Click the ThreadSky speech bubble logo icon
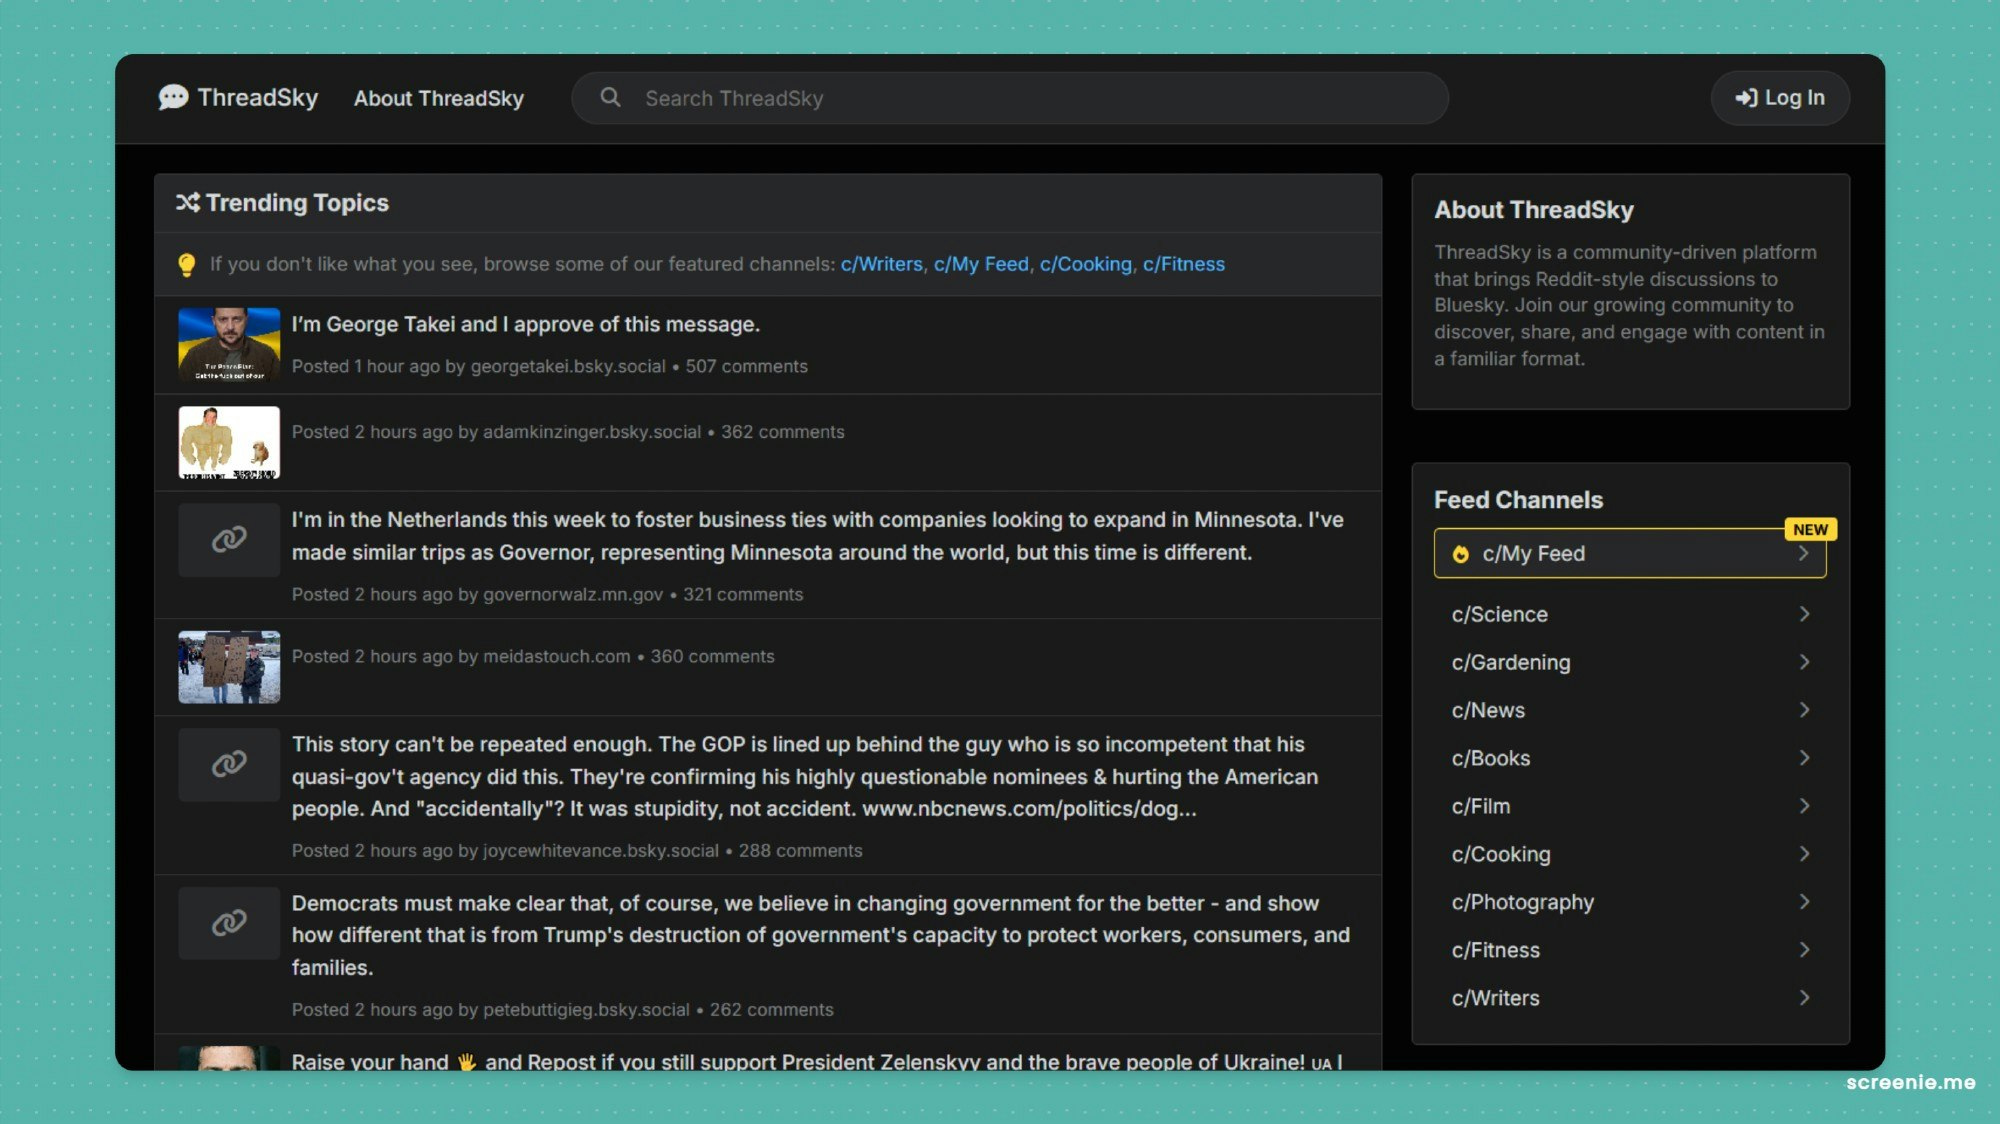This screenshot has width=2000, height=1124. pyautogui.click(x=173, y=97)
